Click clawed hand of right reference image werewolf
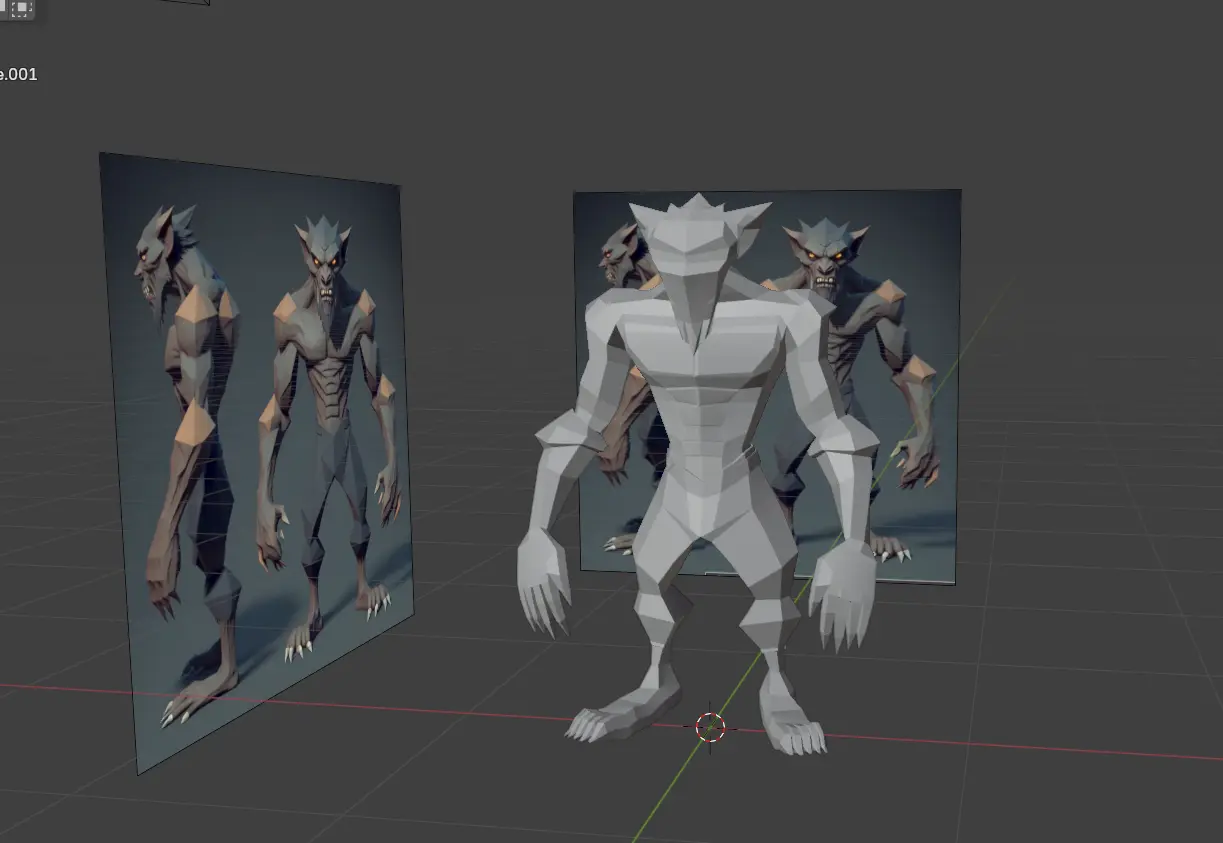This screenshot has width=1223, height=843. click(917, 463)
